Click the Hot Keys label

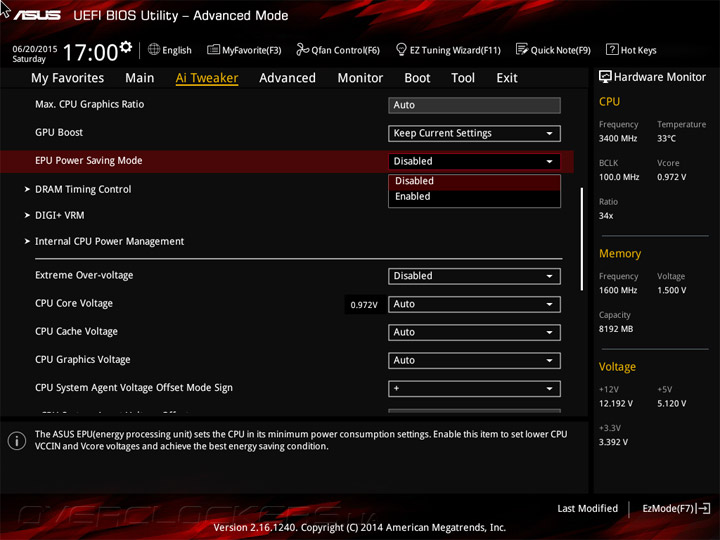pos(639,50)
